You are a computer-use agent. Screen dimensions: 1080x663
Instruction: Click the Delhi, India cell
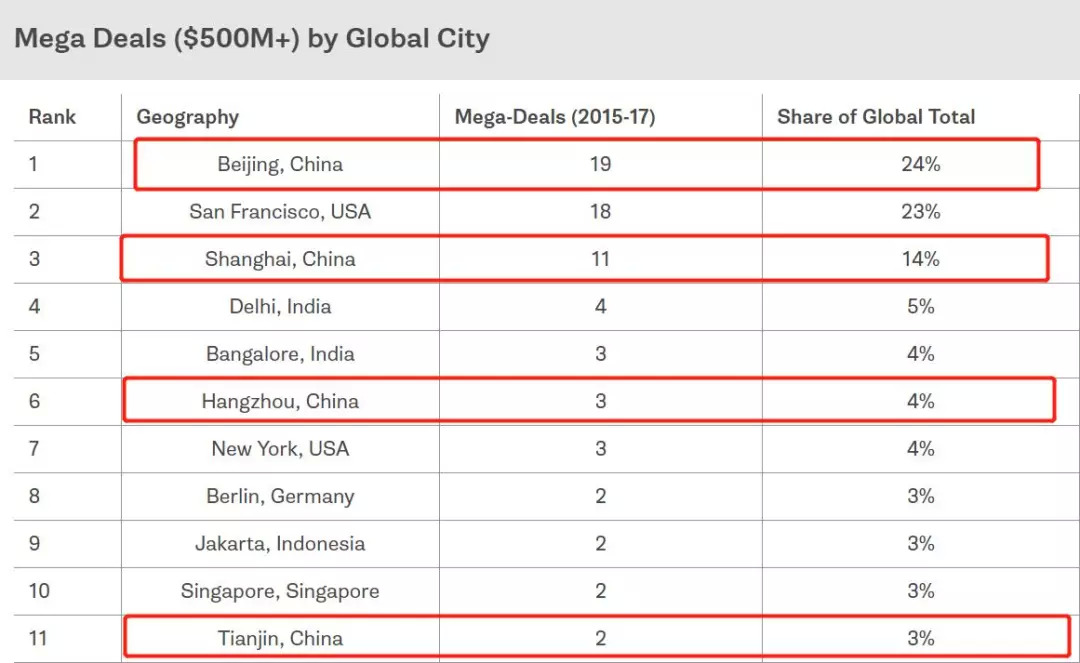[x=280, y=307]
